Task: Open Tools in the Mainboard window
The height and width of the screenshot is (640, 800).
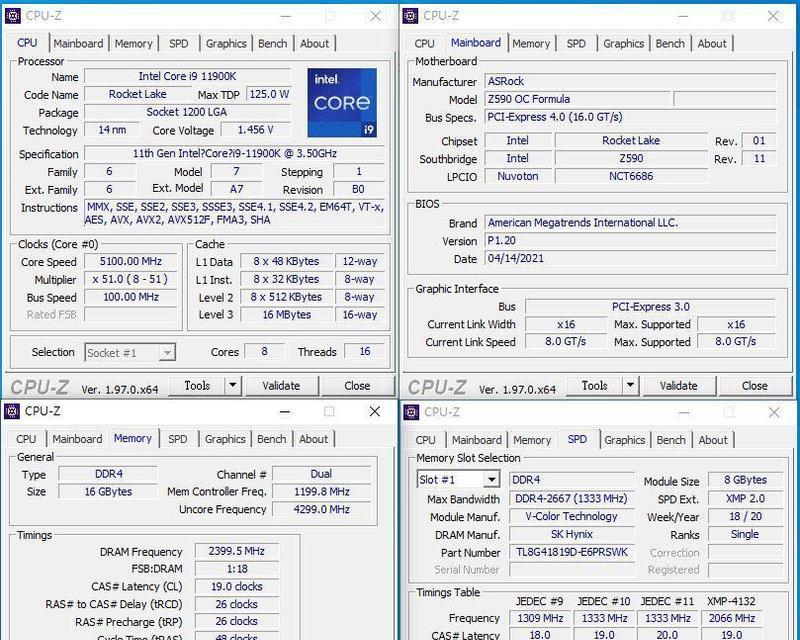Action: 594,385
